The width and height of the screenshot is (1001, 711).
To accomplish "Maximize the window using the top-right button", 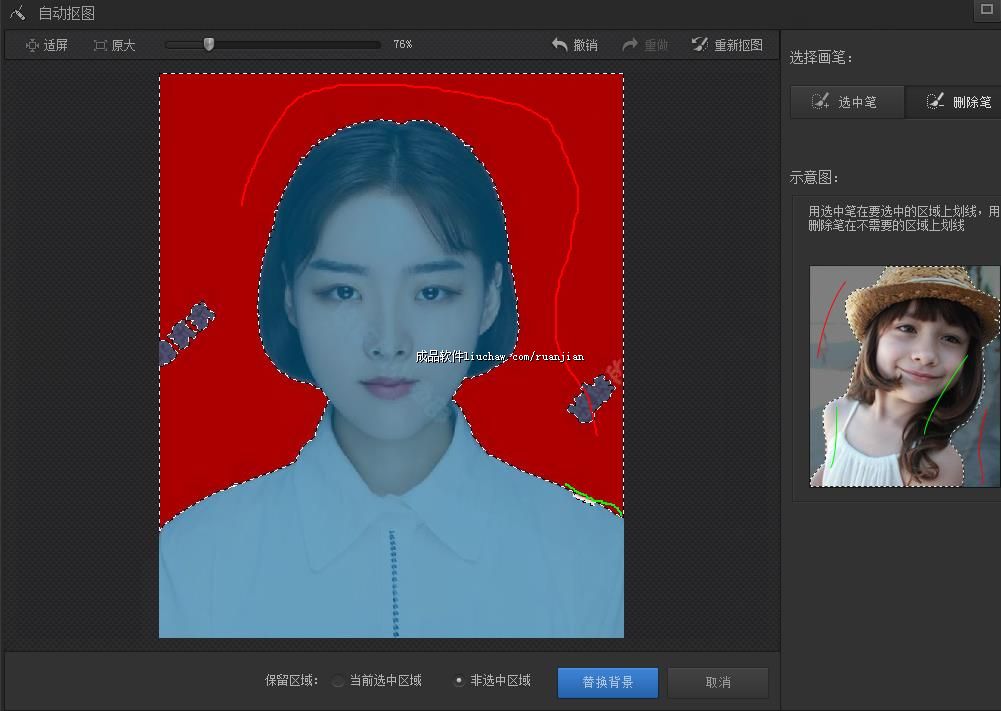I will click(987, 10).
